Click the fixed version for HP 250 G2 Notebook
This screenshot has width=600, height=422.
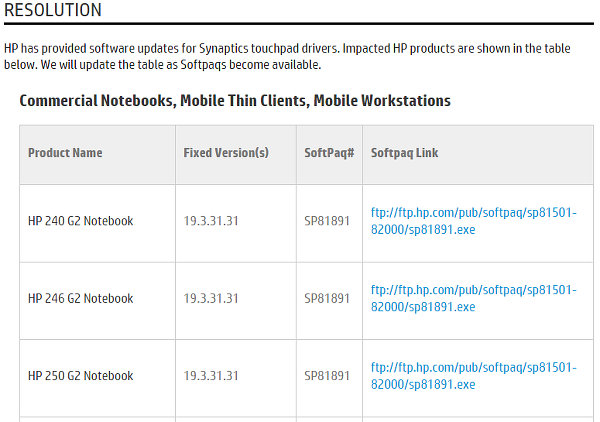[211, 376]
